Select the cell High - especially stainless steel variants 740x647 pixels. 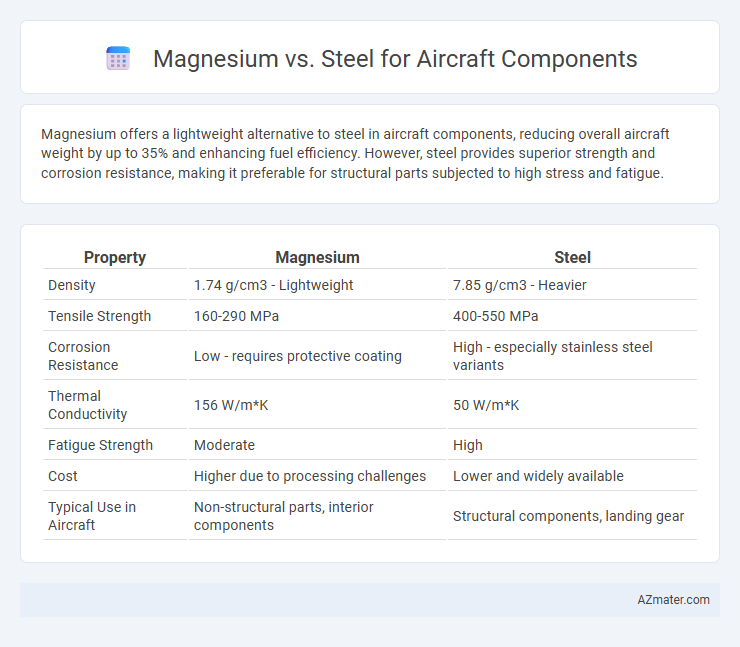click(x=553, y=356)
